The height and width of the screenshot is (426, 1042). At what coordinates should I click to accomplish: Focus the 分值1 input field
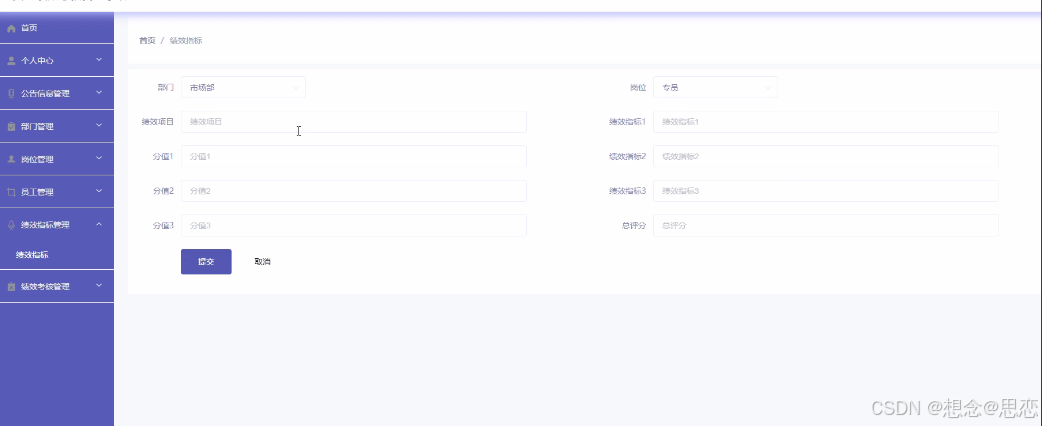[x=354, y=156]
